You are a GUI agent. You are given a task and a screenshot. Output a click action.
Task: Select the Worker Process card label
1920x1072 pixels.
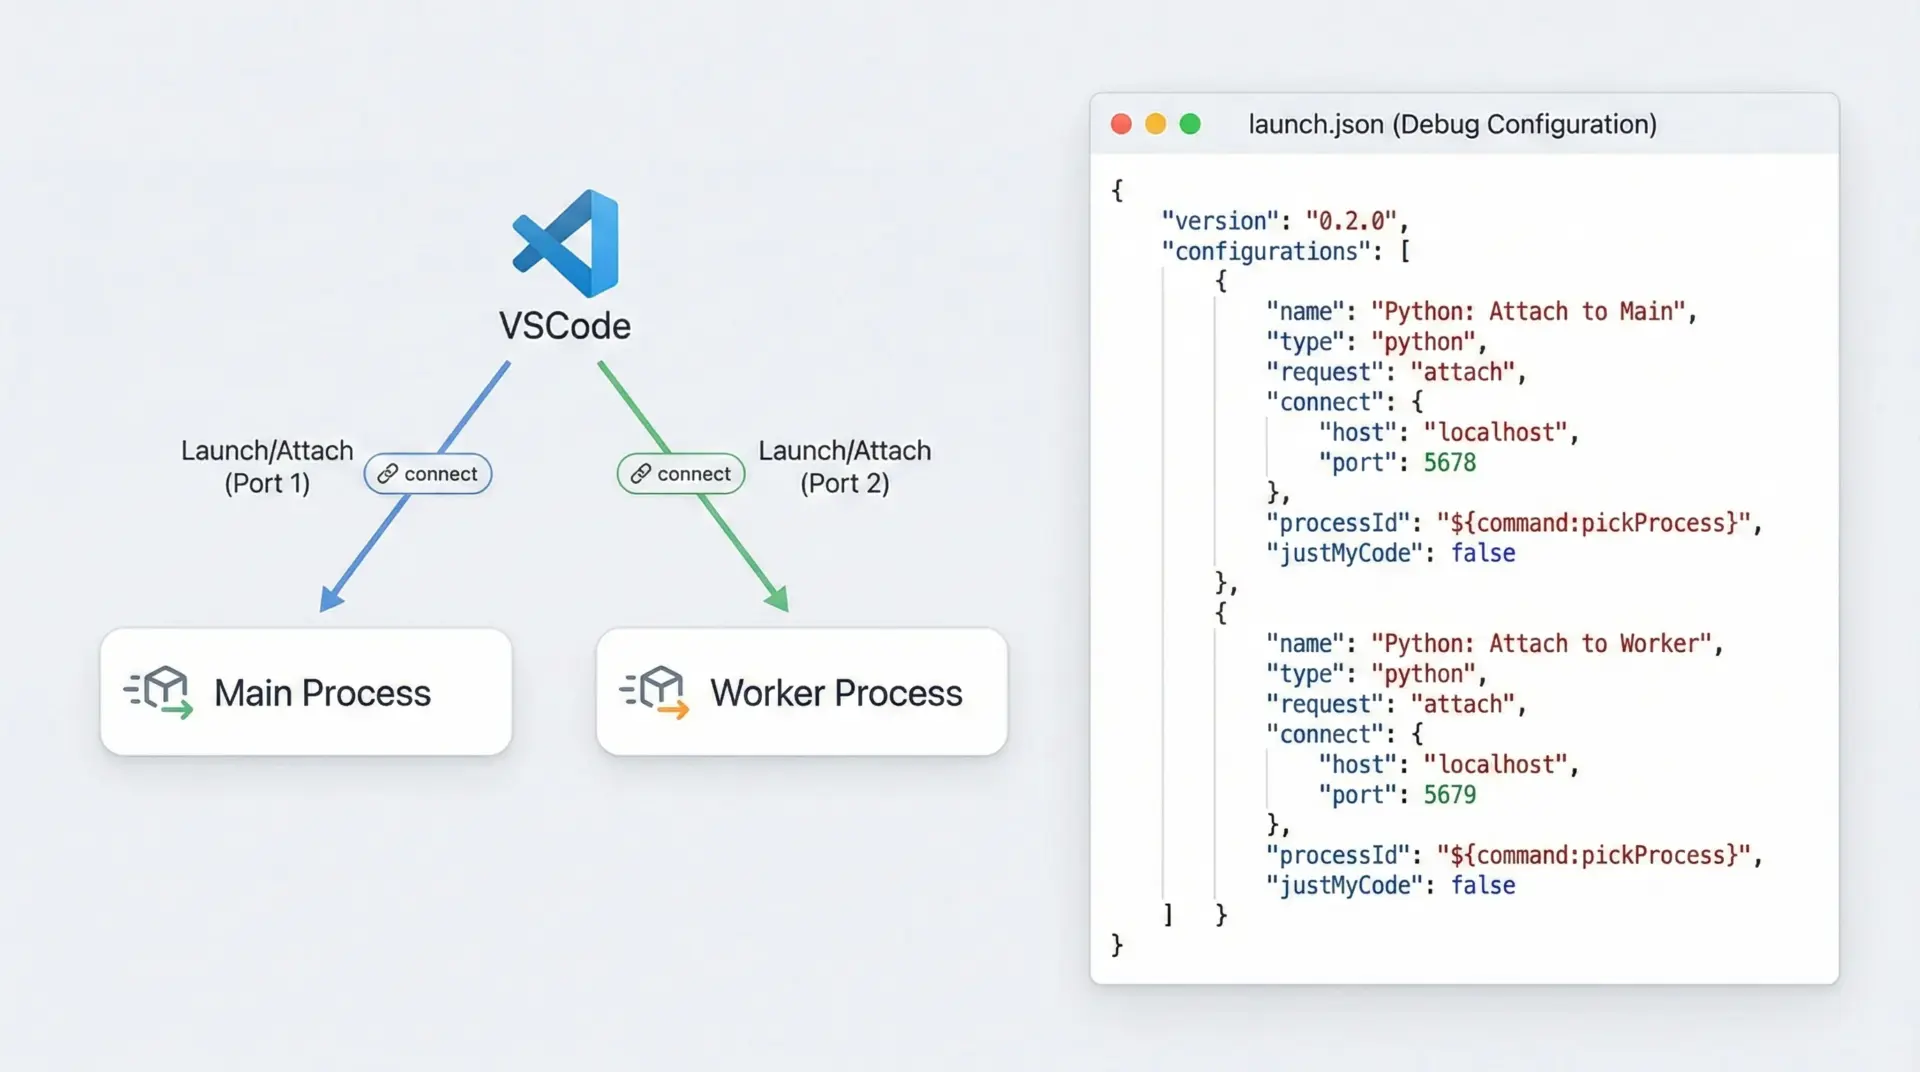coord(836,693)
